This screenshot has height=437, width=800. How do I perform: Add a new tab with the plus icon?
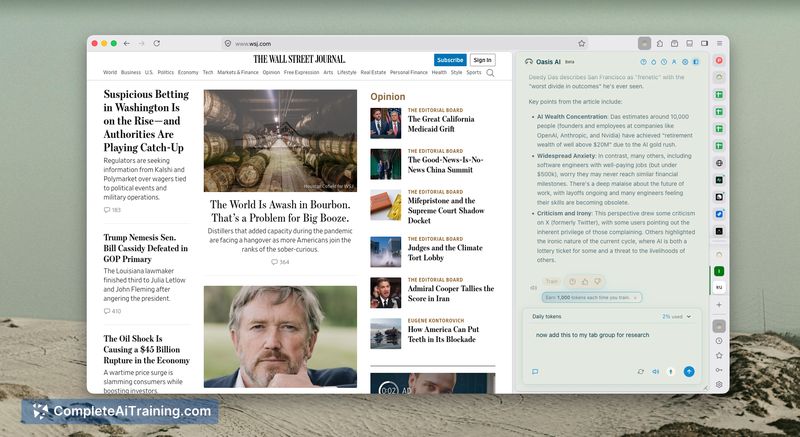[719, 305]
